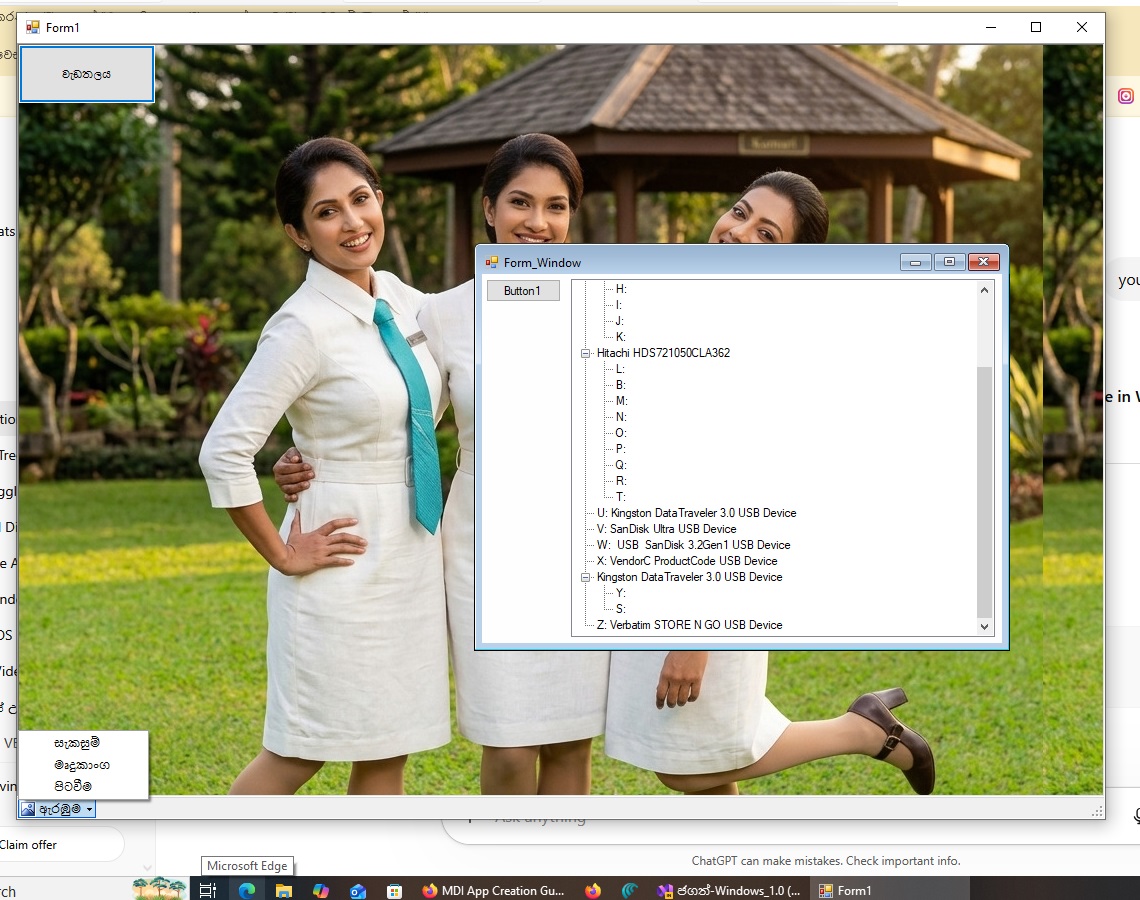Click the teal swirl taskbar icon

630,891
